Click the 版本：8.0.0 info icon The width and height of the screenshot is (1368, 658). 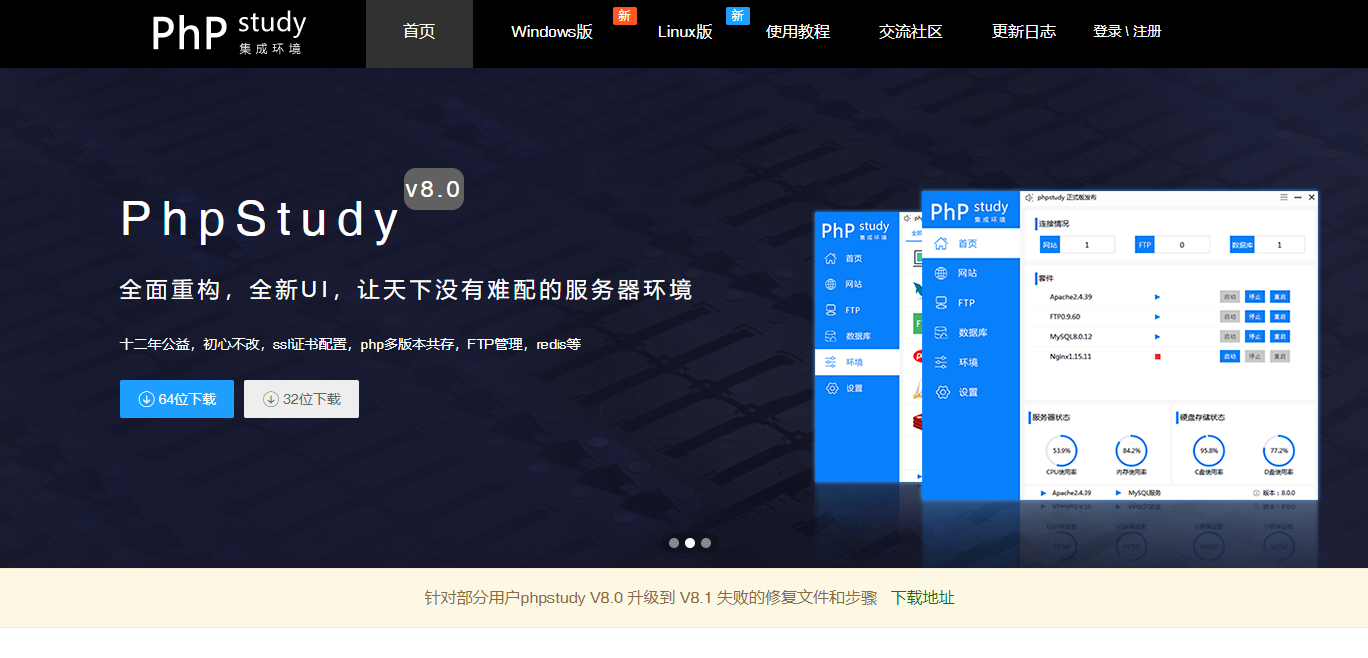click(x=1256, y=493)
